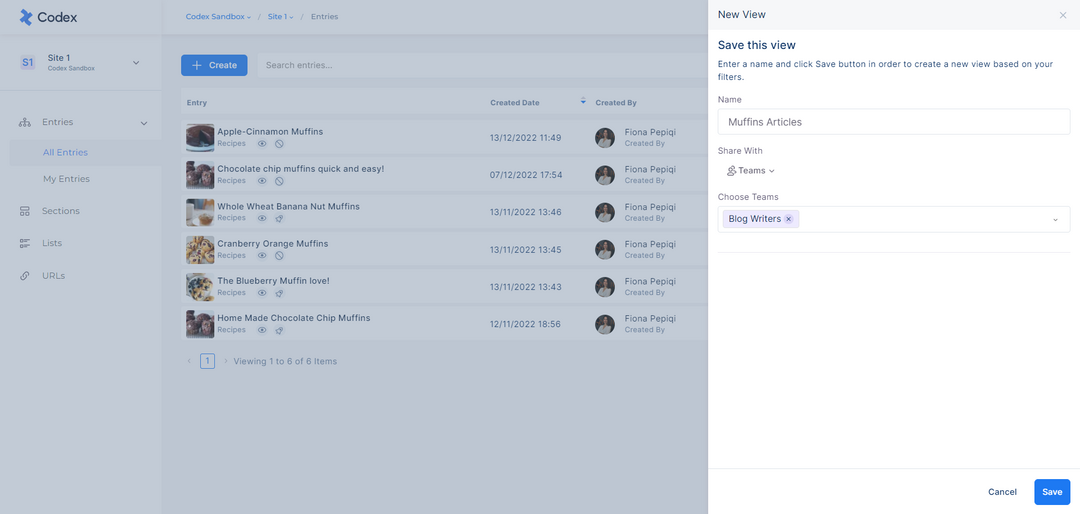The height and width of the screenshot is (514, 1080).
Task: Click the Save button
Action: (x=1052, y=492)
